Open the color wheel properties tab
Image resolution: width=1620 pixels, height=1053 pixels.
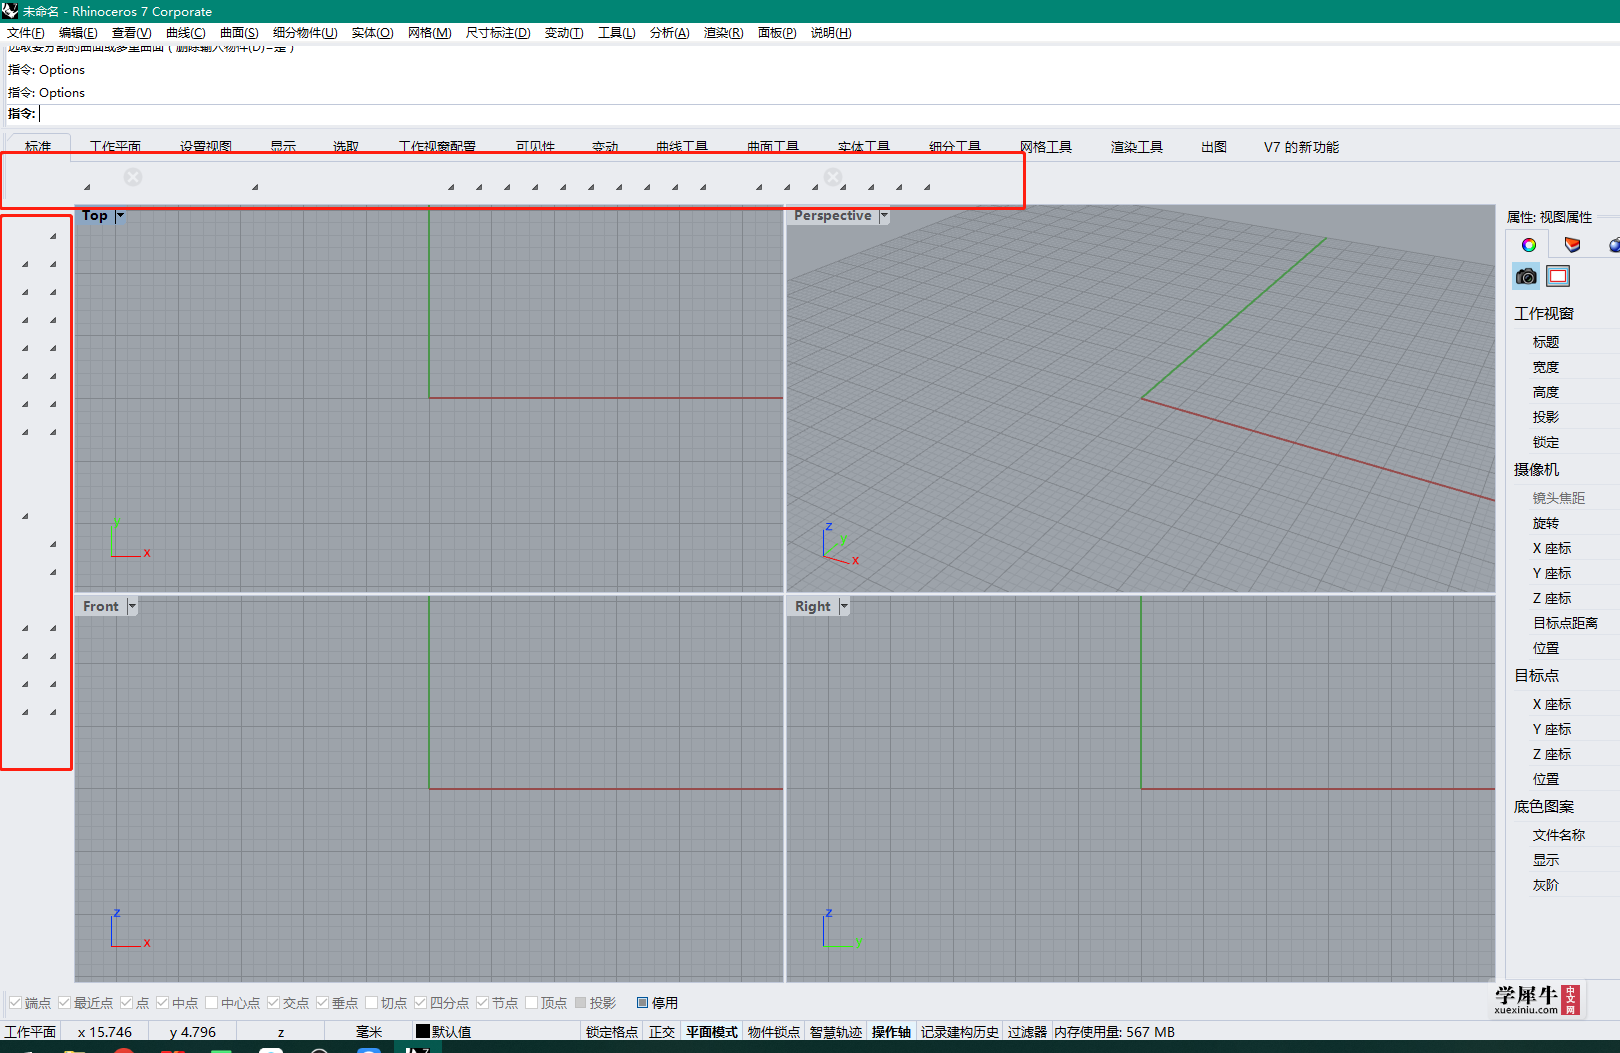[1528, 245]
